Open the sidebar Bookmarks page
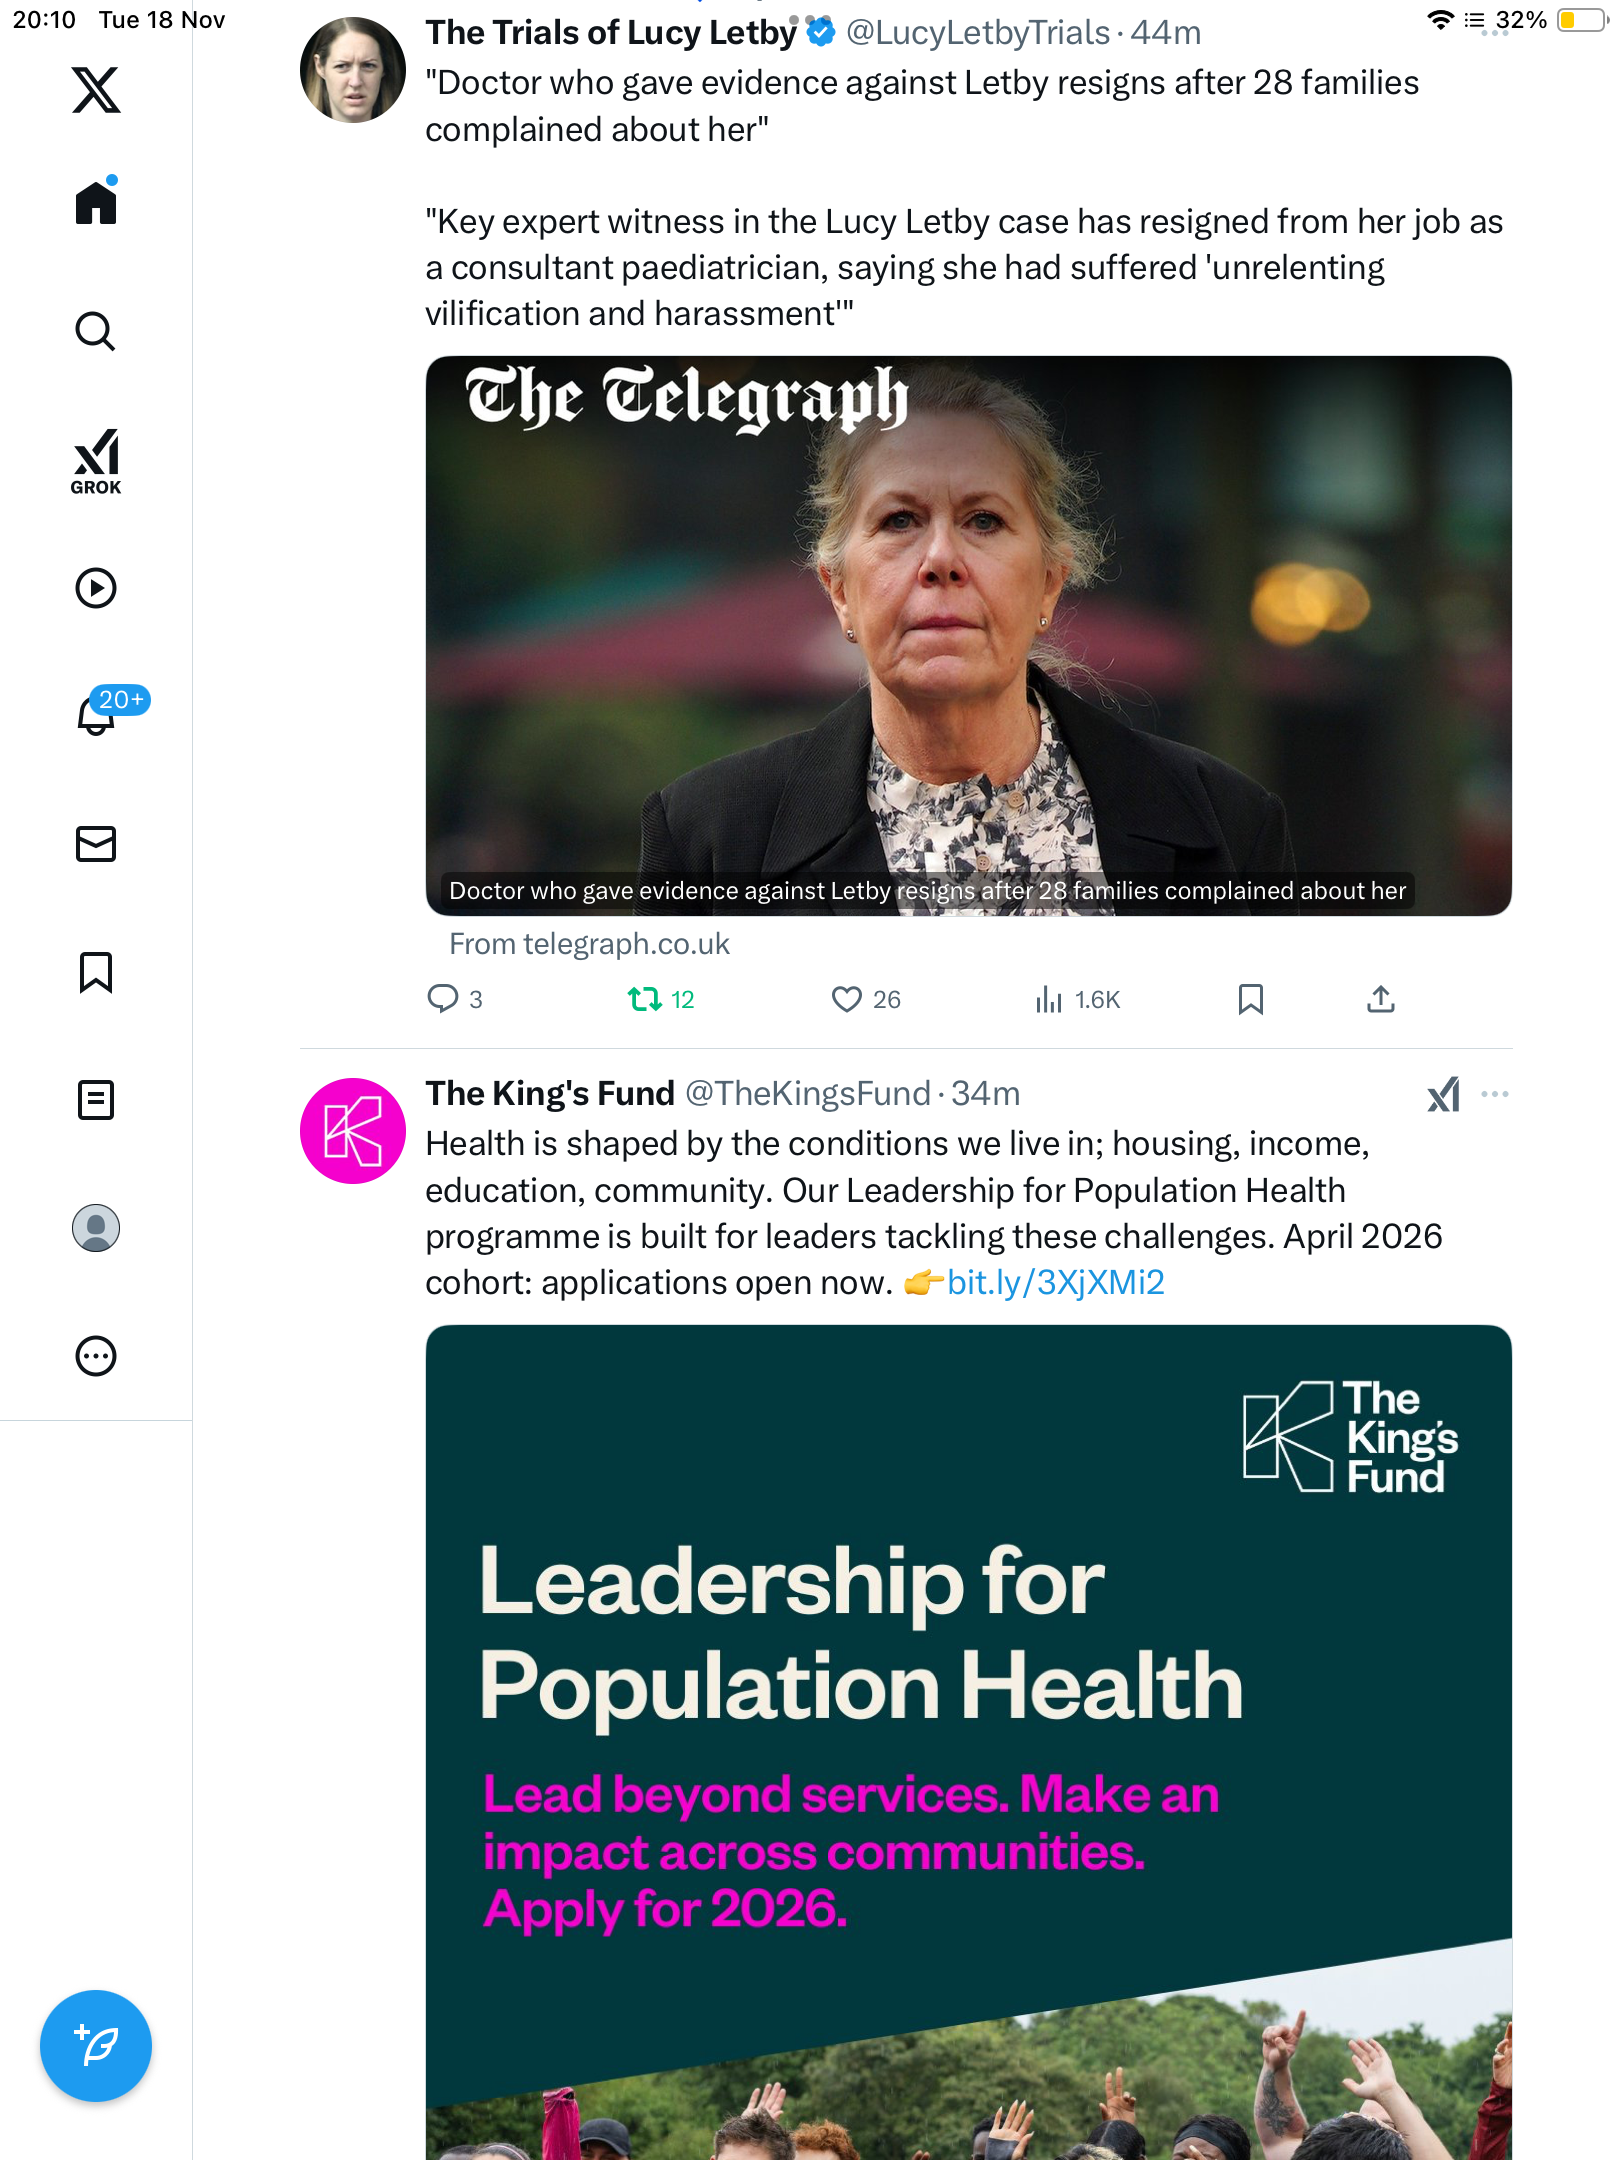The width and height of the screenshot is (1620, 2160). 96,972
